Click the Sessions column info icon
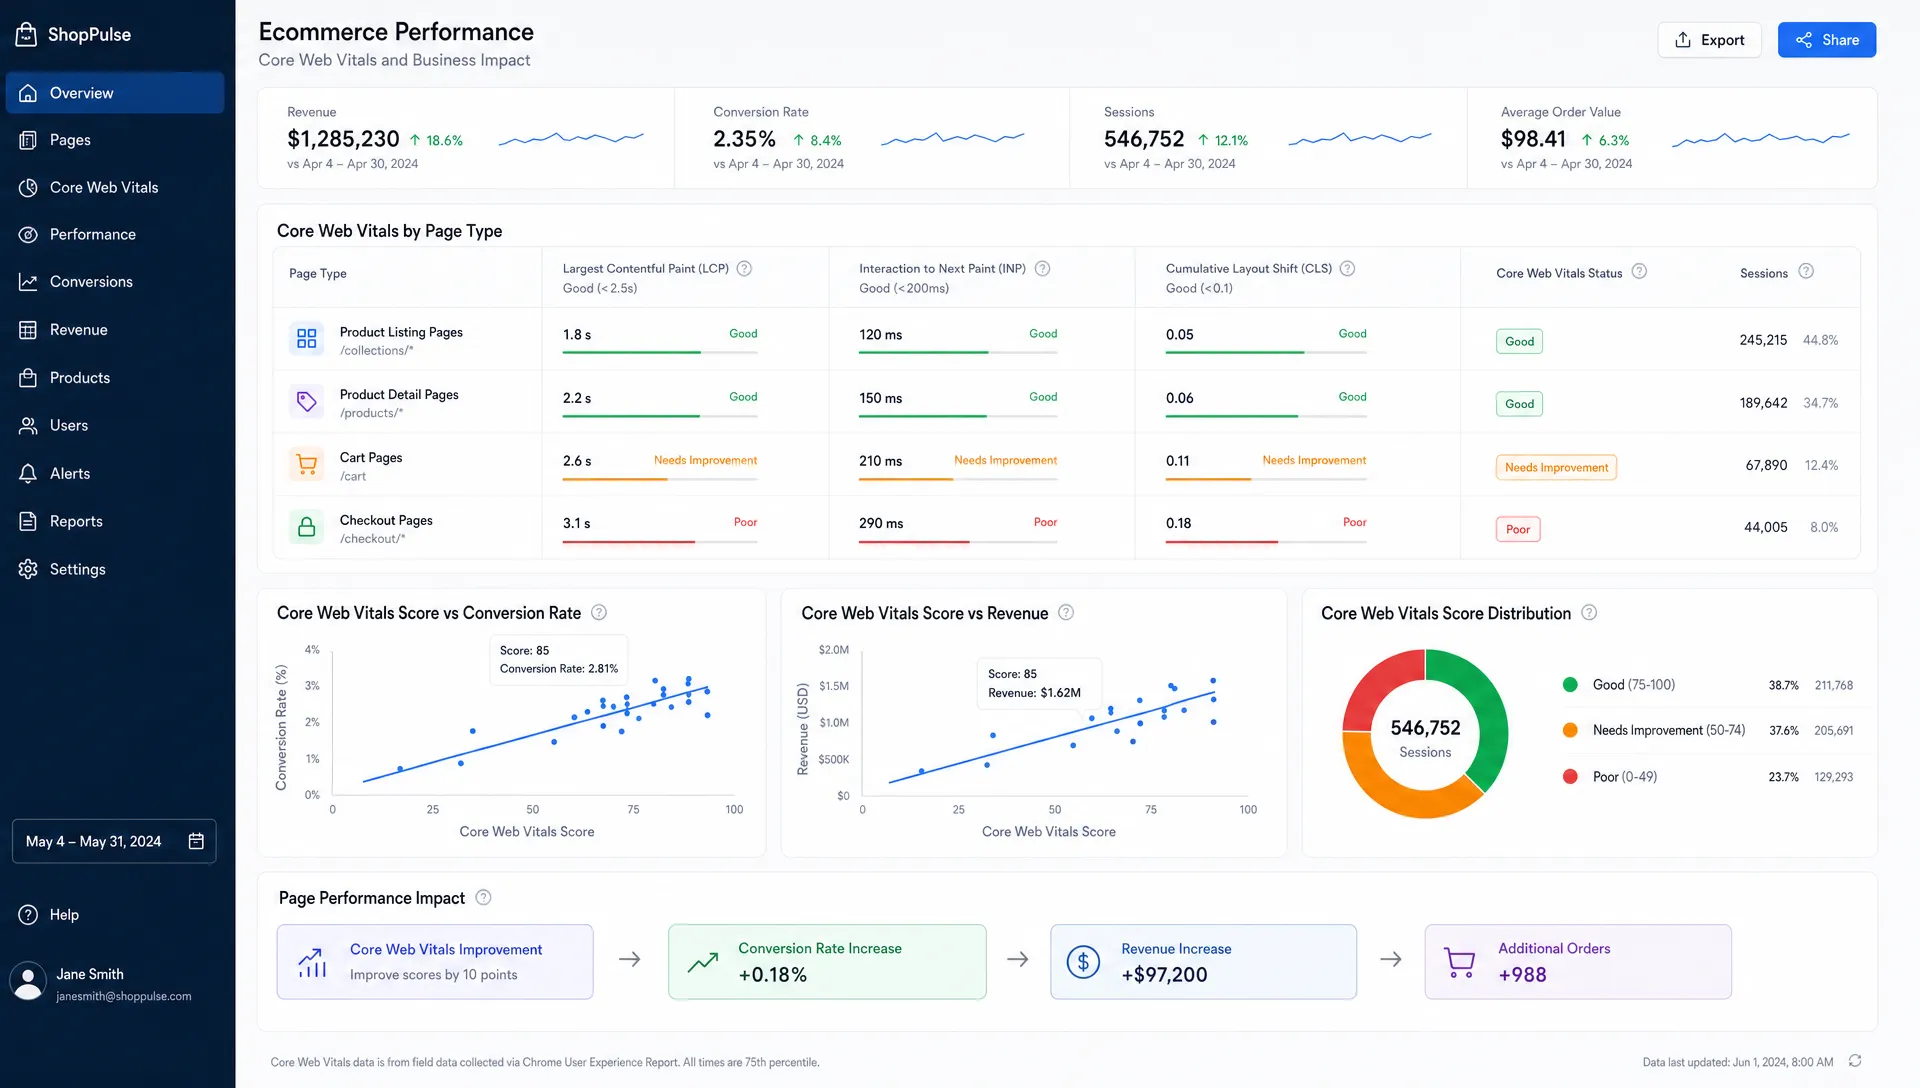 pos(1806,271)
